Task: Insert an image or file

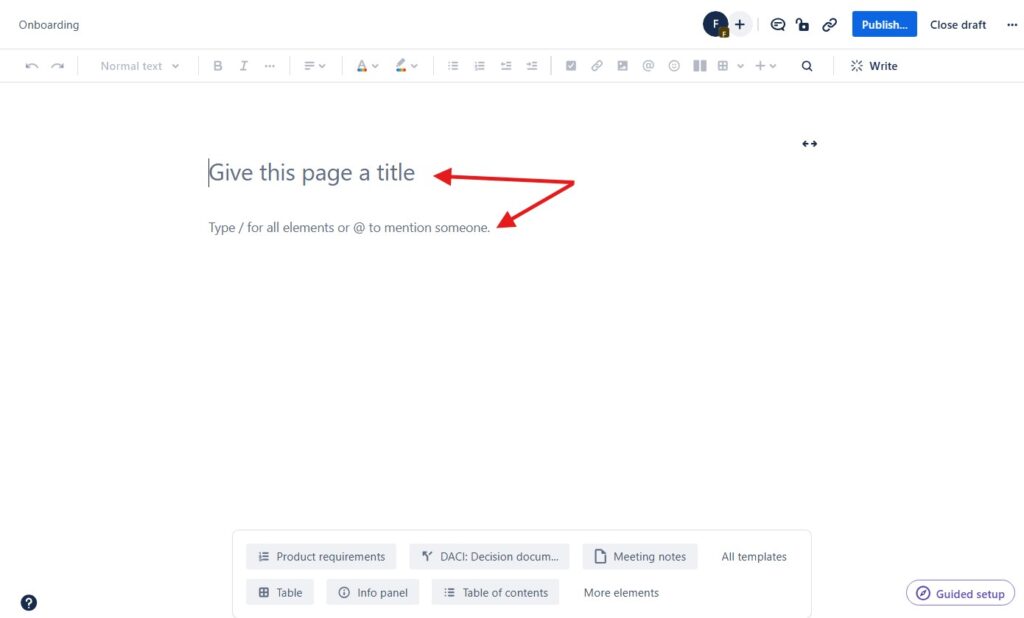Action: [622, 65]
